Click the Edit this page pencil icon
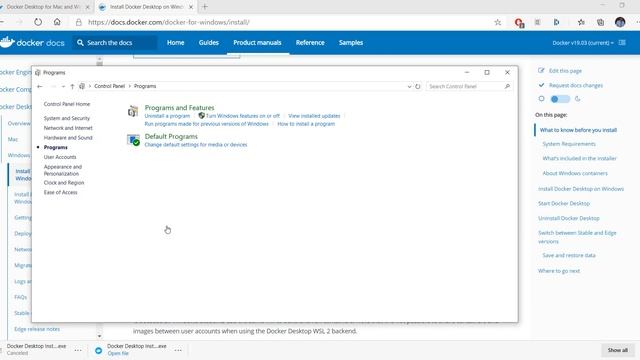This screenshot has width=640, height=360. point(541,71)
